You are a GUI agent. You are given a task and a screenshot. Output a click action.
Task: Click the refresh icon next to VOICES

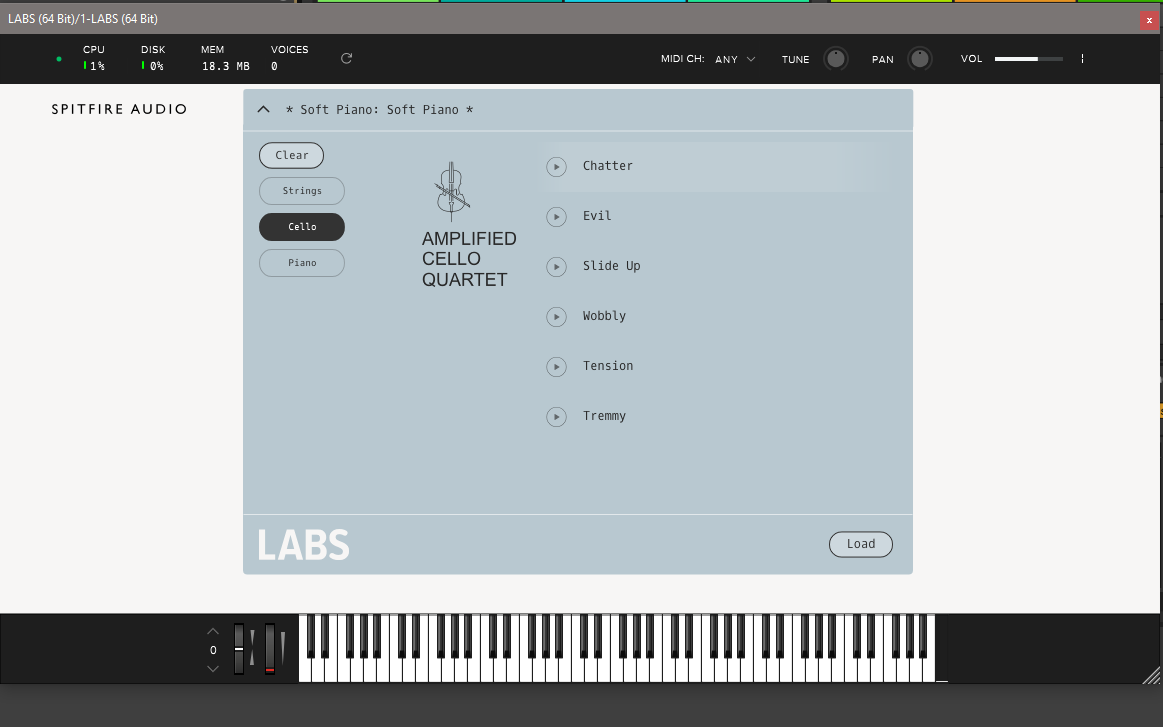[x=346, y=59]
